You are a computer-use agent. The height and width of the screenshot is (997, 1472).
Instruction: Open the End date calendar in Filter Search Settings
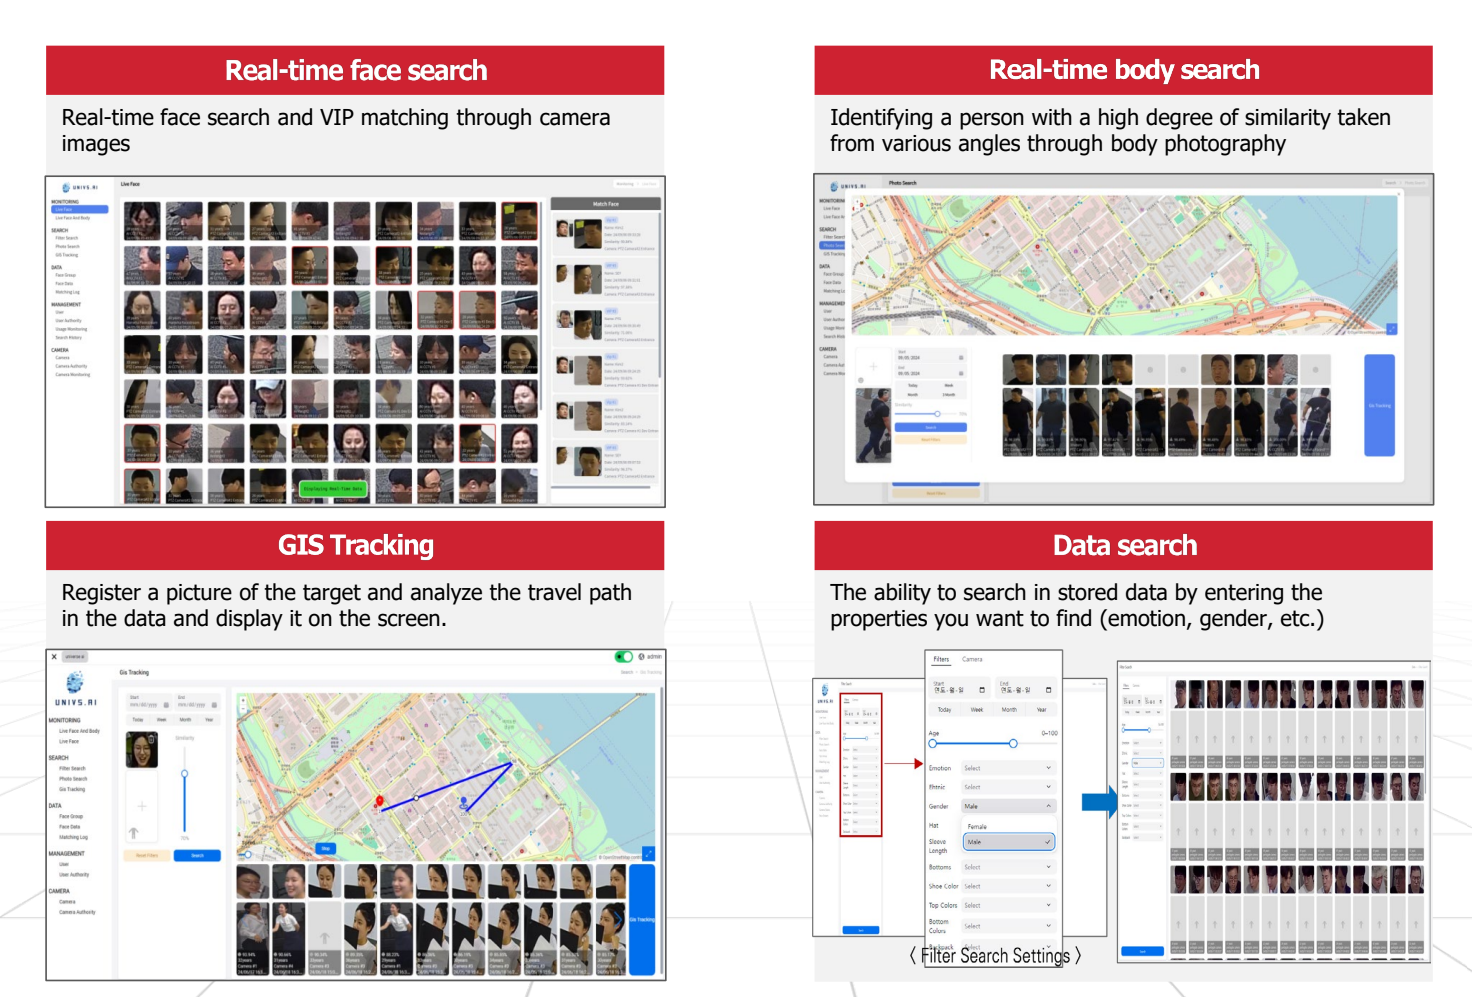1048,690
